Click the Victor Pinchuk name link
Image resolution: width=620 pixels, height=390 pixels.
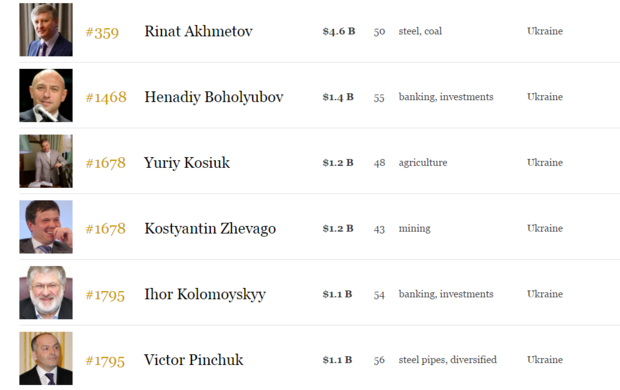pos(193,360)
